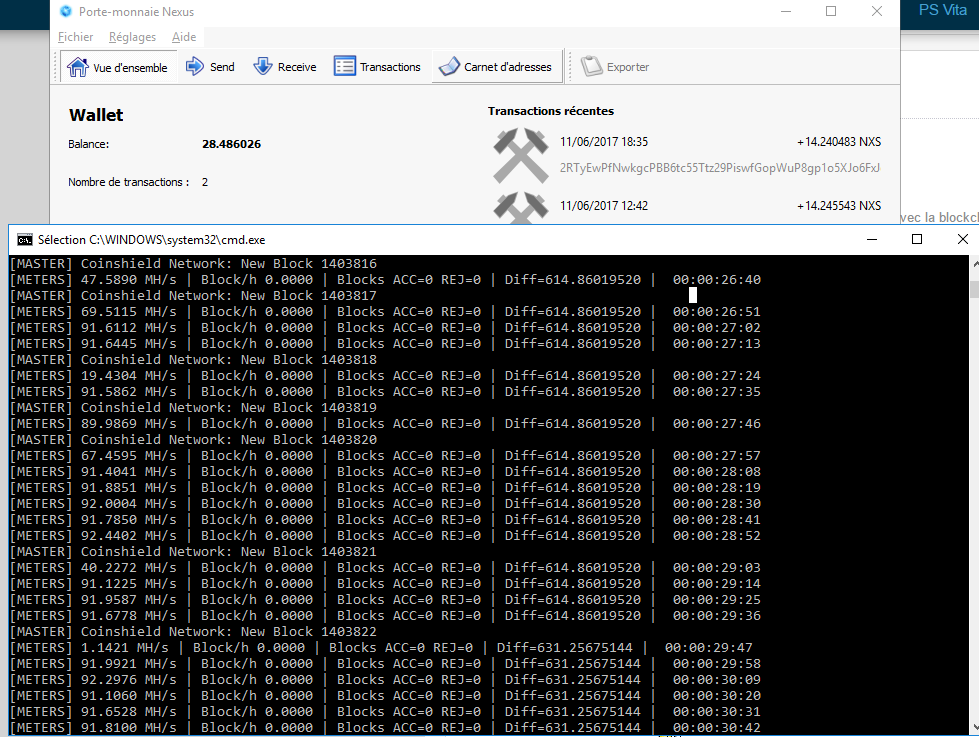
Task: Open the Aide menu
Action: click(184, 37)
